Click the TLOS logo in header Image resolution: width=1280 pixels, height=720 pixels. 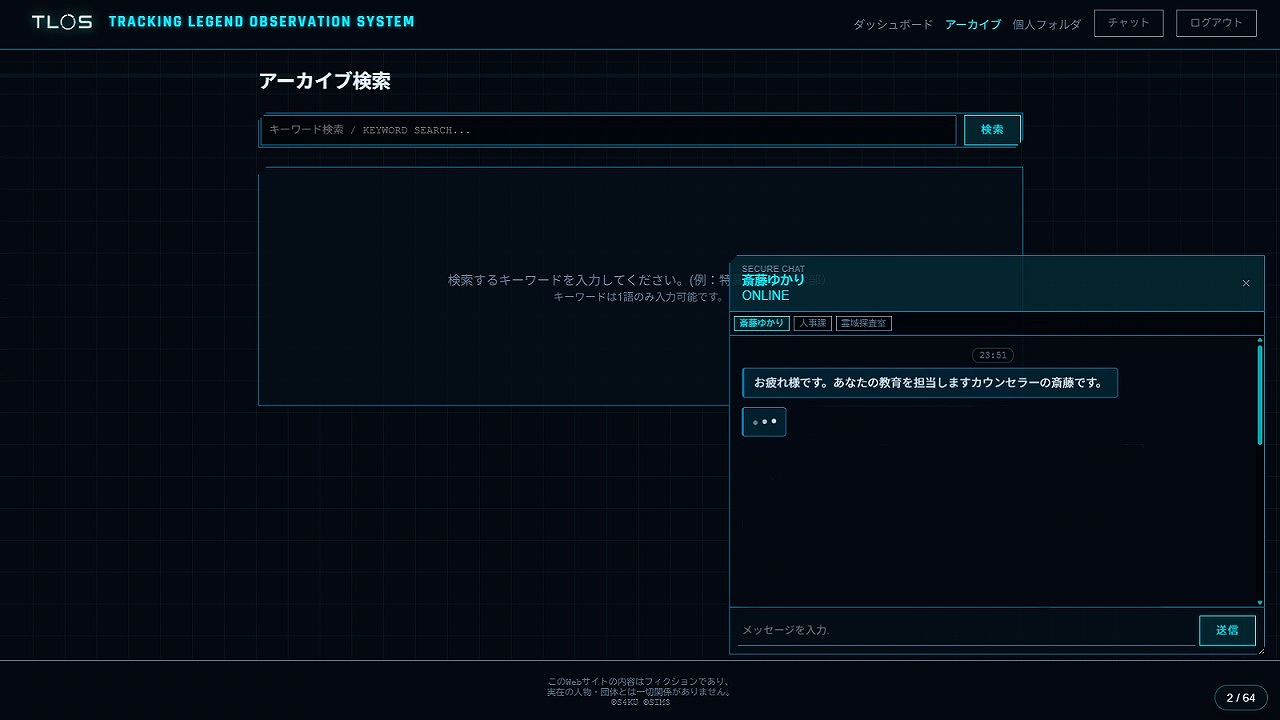(x=61, y=22)
